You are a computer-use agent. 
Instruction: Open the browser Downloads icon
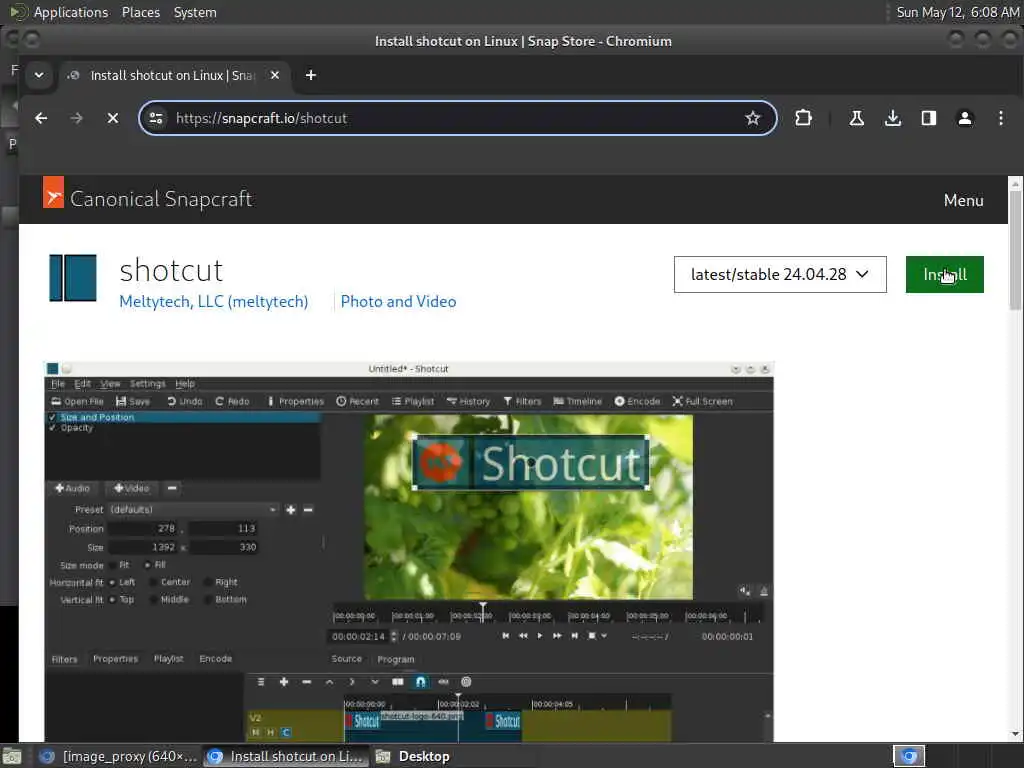click(x=893, y=118)
